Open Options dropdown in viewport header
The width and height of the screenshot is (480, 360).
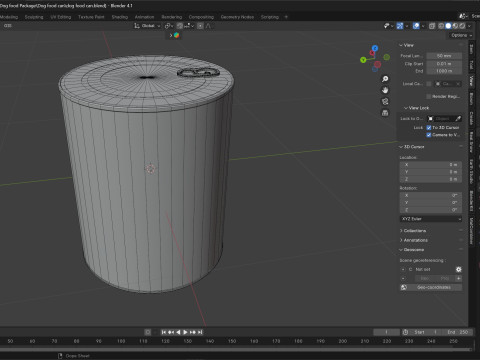461,35
